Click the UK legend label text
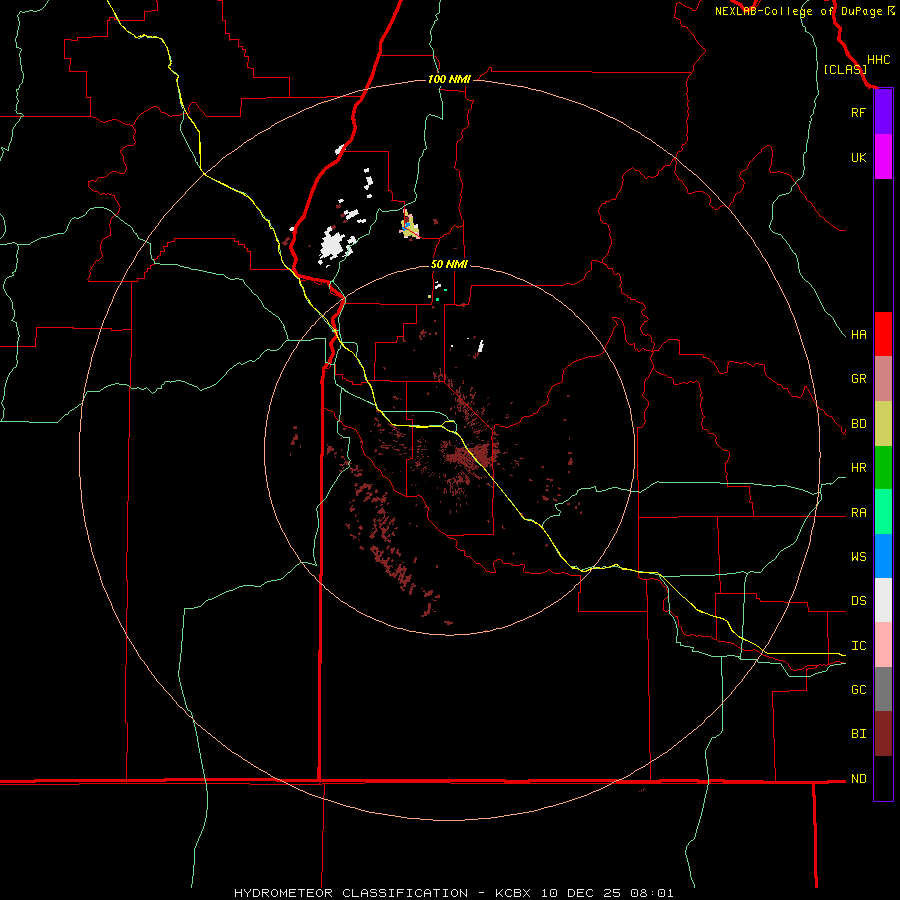The width and height of the screenshot is (900, 900). (858, 157)
